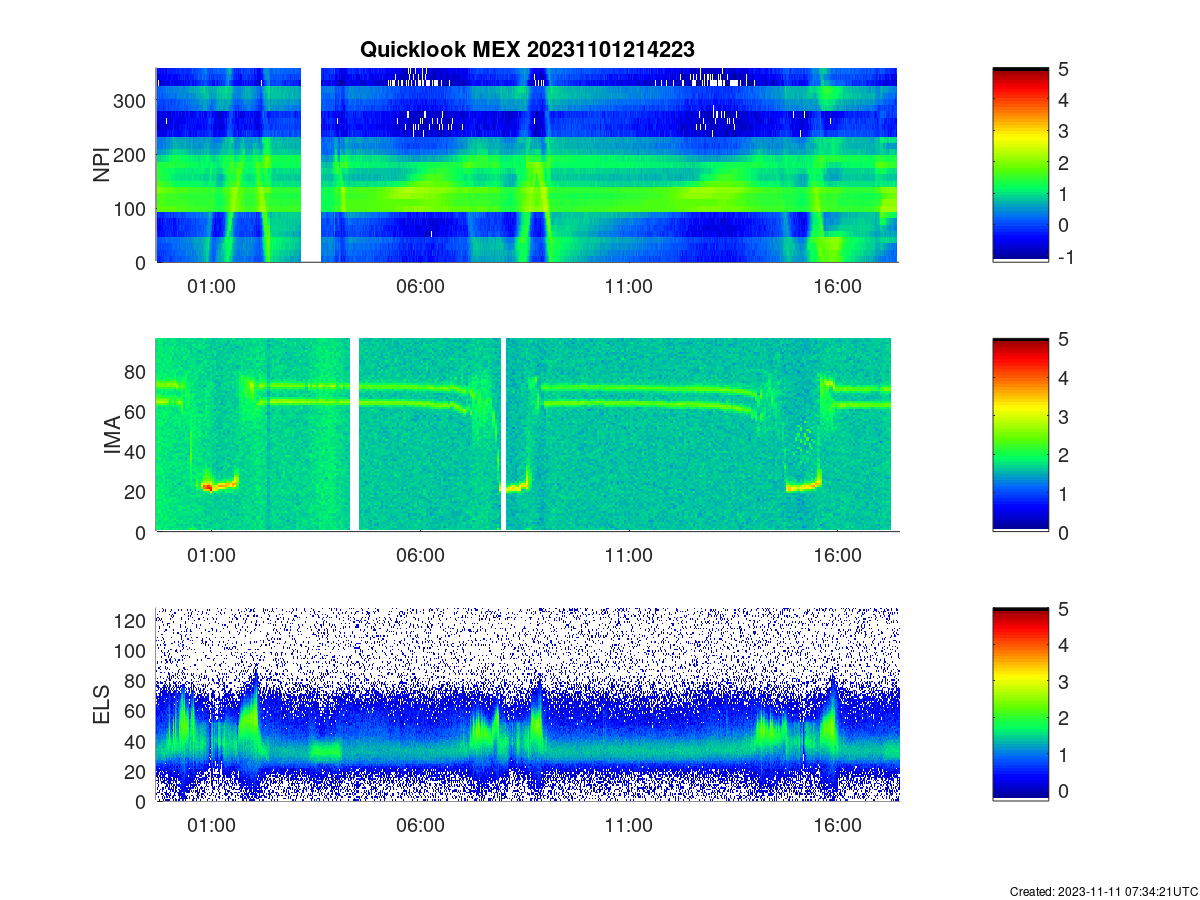Click the '16:00' tick under ELS plot

(837, 826)
